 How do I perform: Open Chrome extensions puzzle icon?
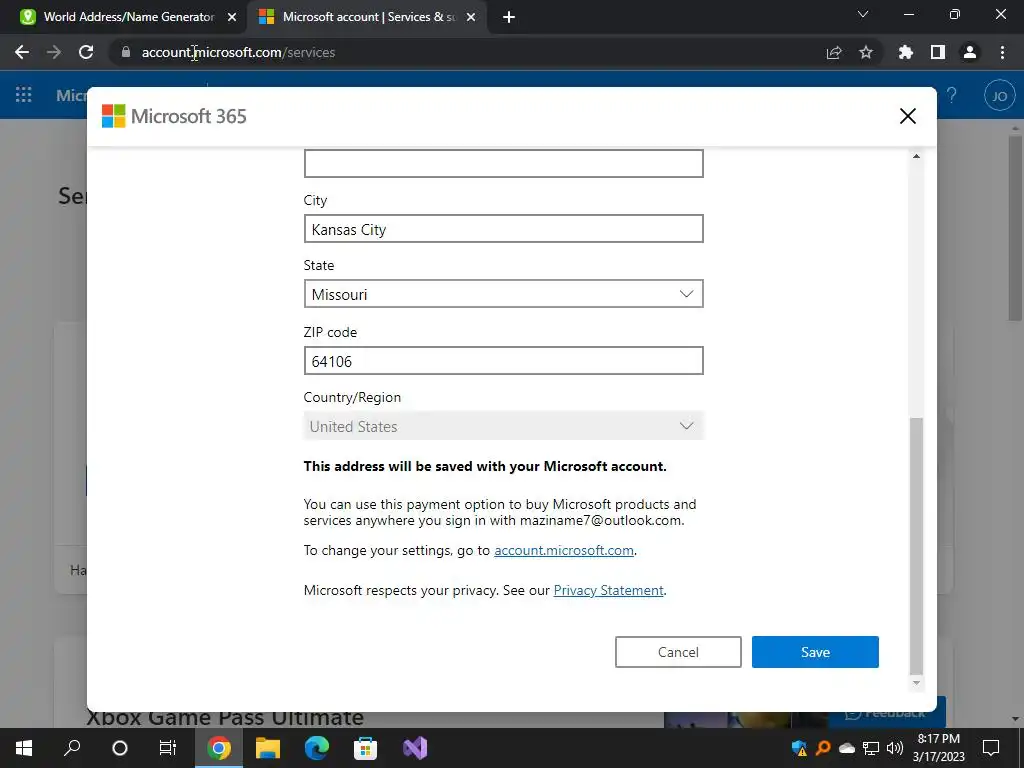coord(905,52)
